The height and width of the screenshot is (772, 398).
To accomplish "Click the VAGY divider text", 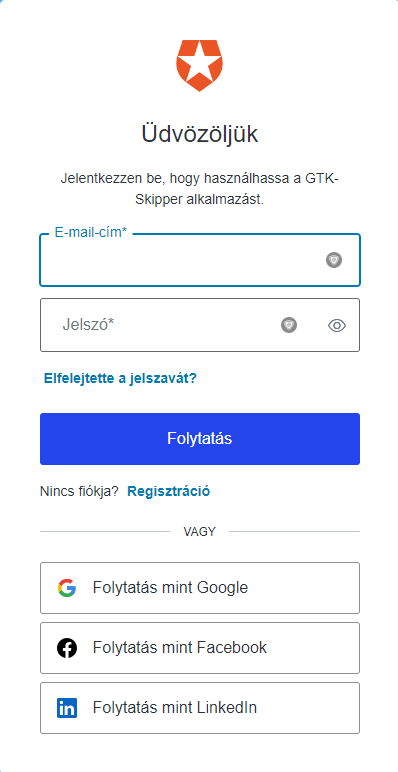I will 199,531.
